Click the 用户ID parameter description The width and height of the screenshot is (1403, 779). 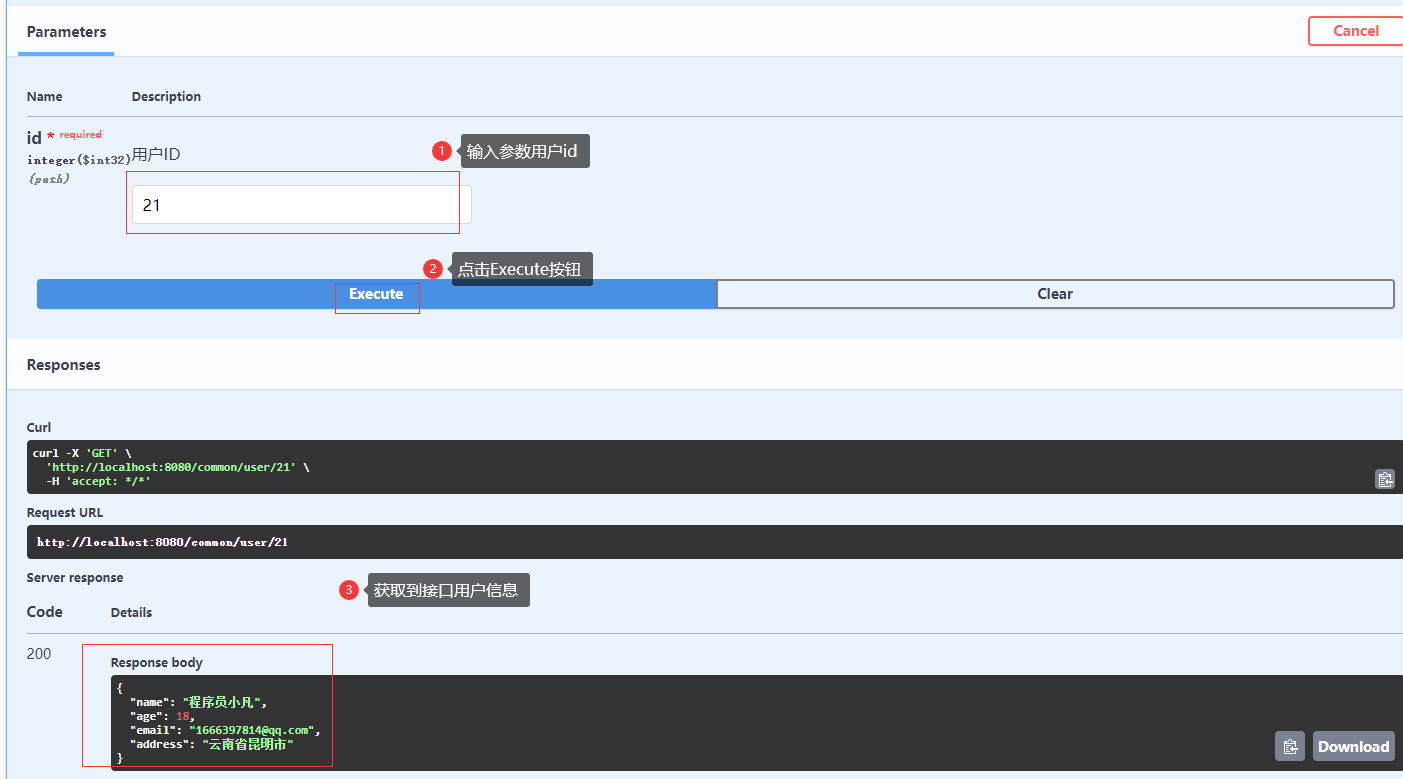pyautogui.click(x=156, y=154)
